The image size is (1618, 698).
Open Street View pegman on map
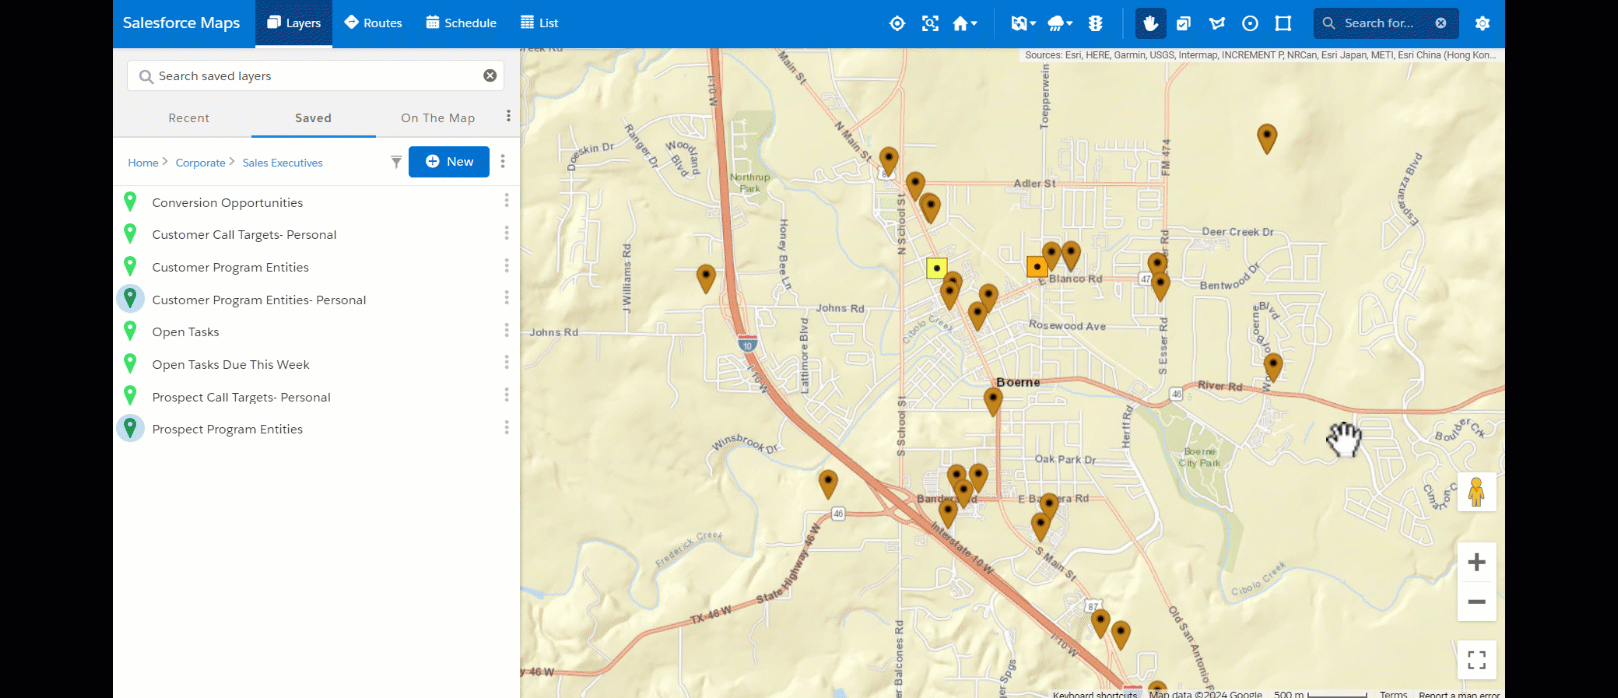(1476, 492)
